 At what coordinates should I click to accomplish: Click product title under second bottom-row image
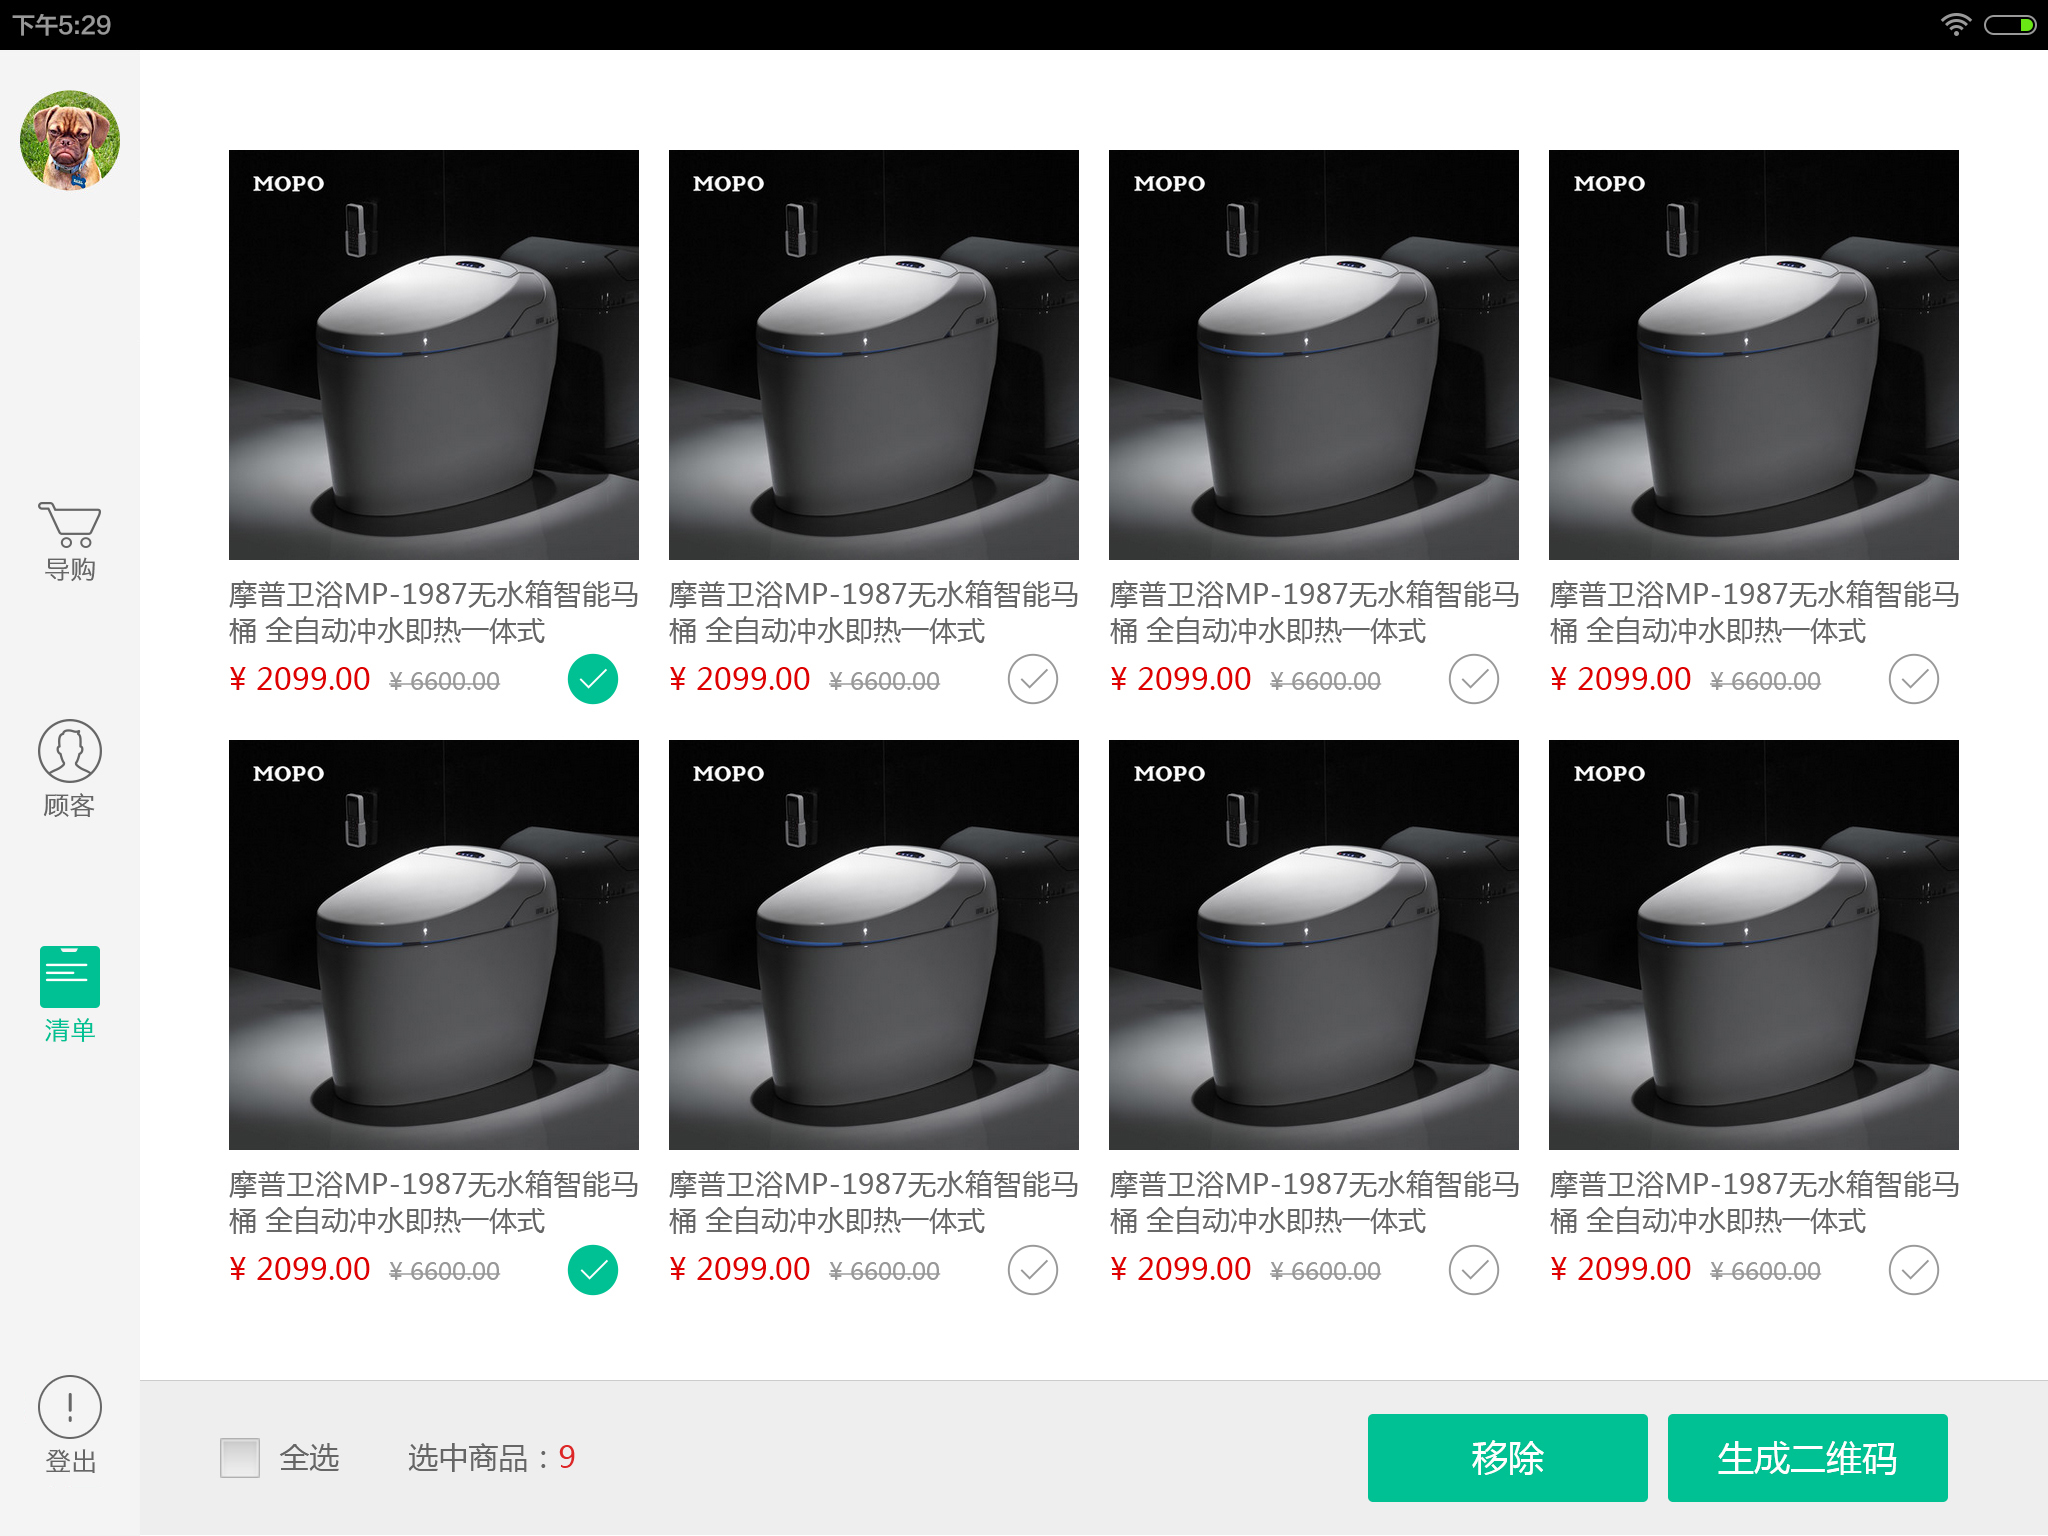point(874,1203)
